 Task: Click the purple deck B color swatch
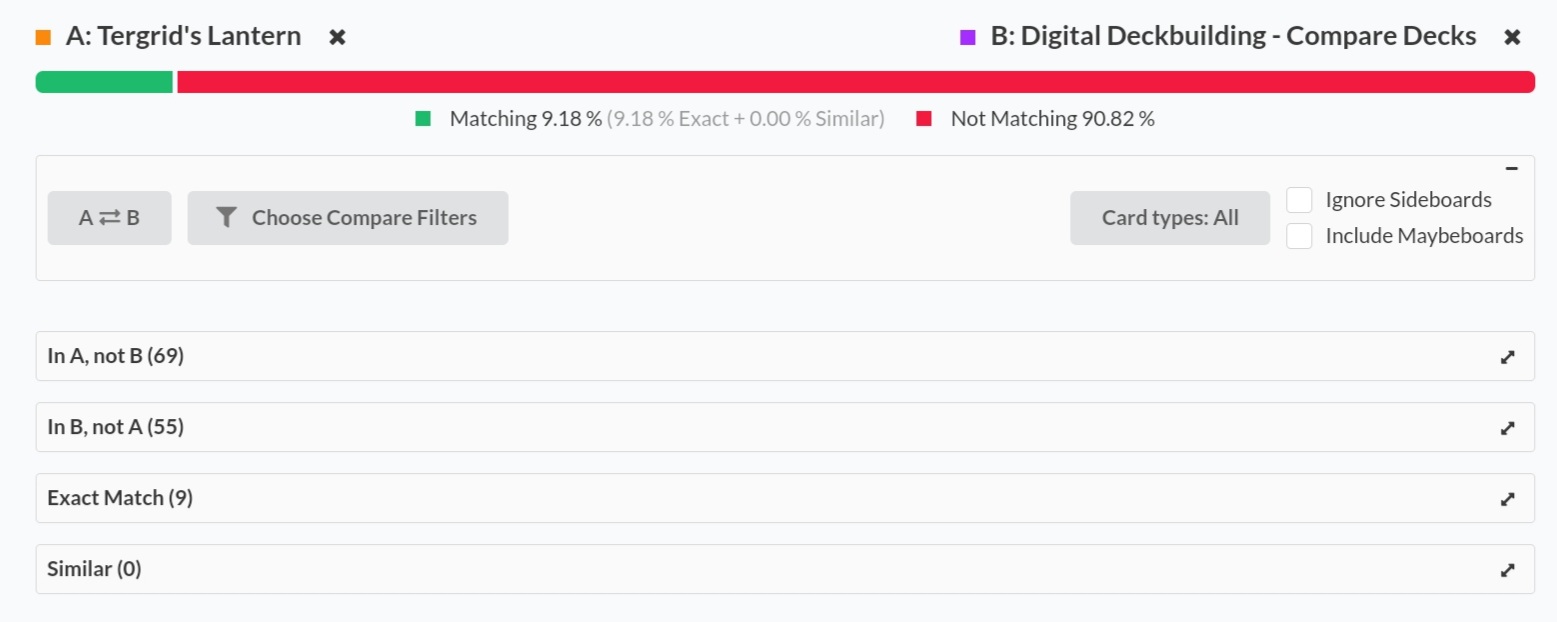(x=967, y=38)
